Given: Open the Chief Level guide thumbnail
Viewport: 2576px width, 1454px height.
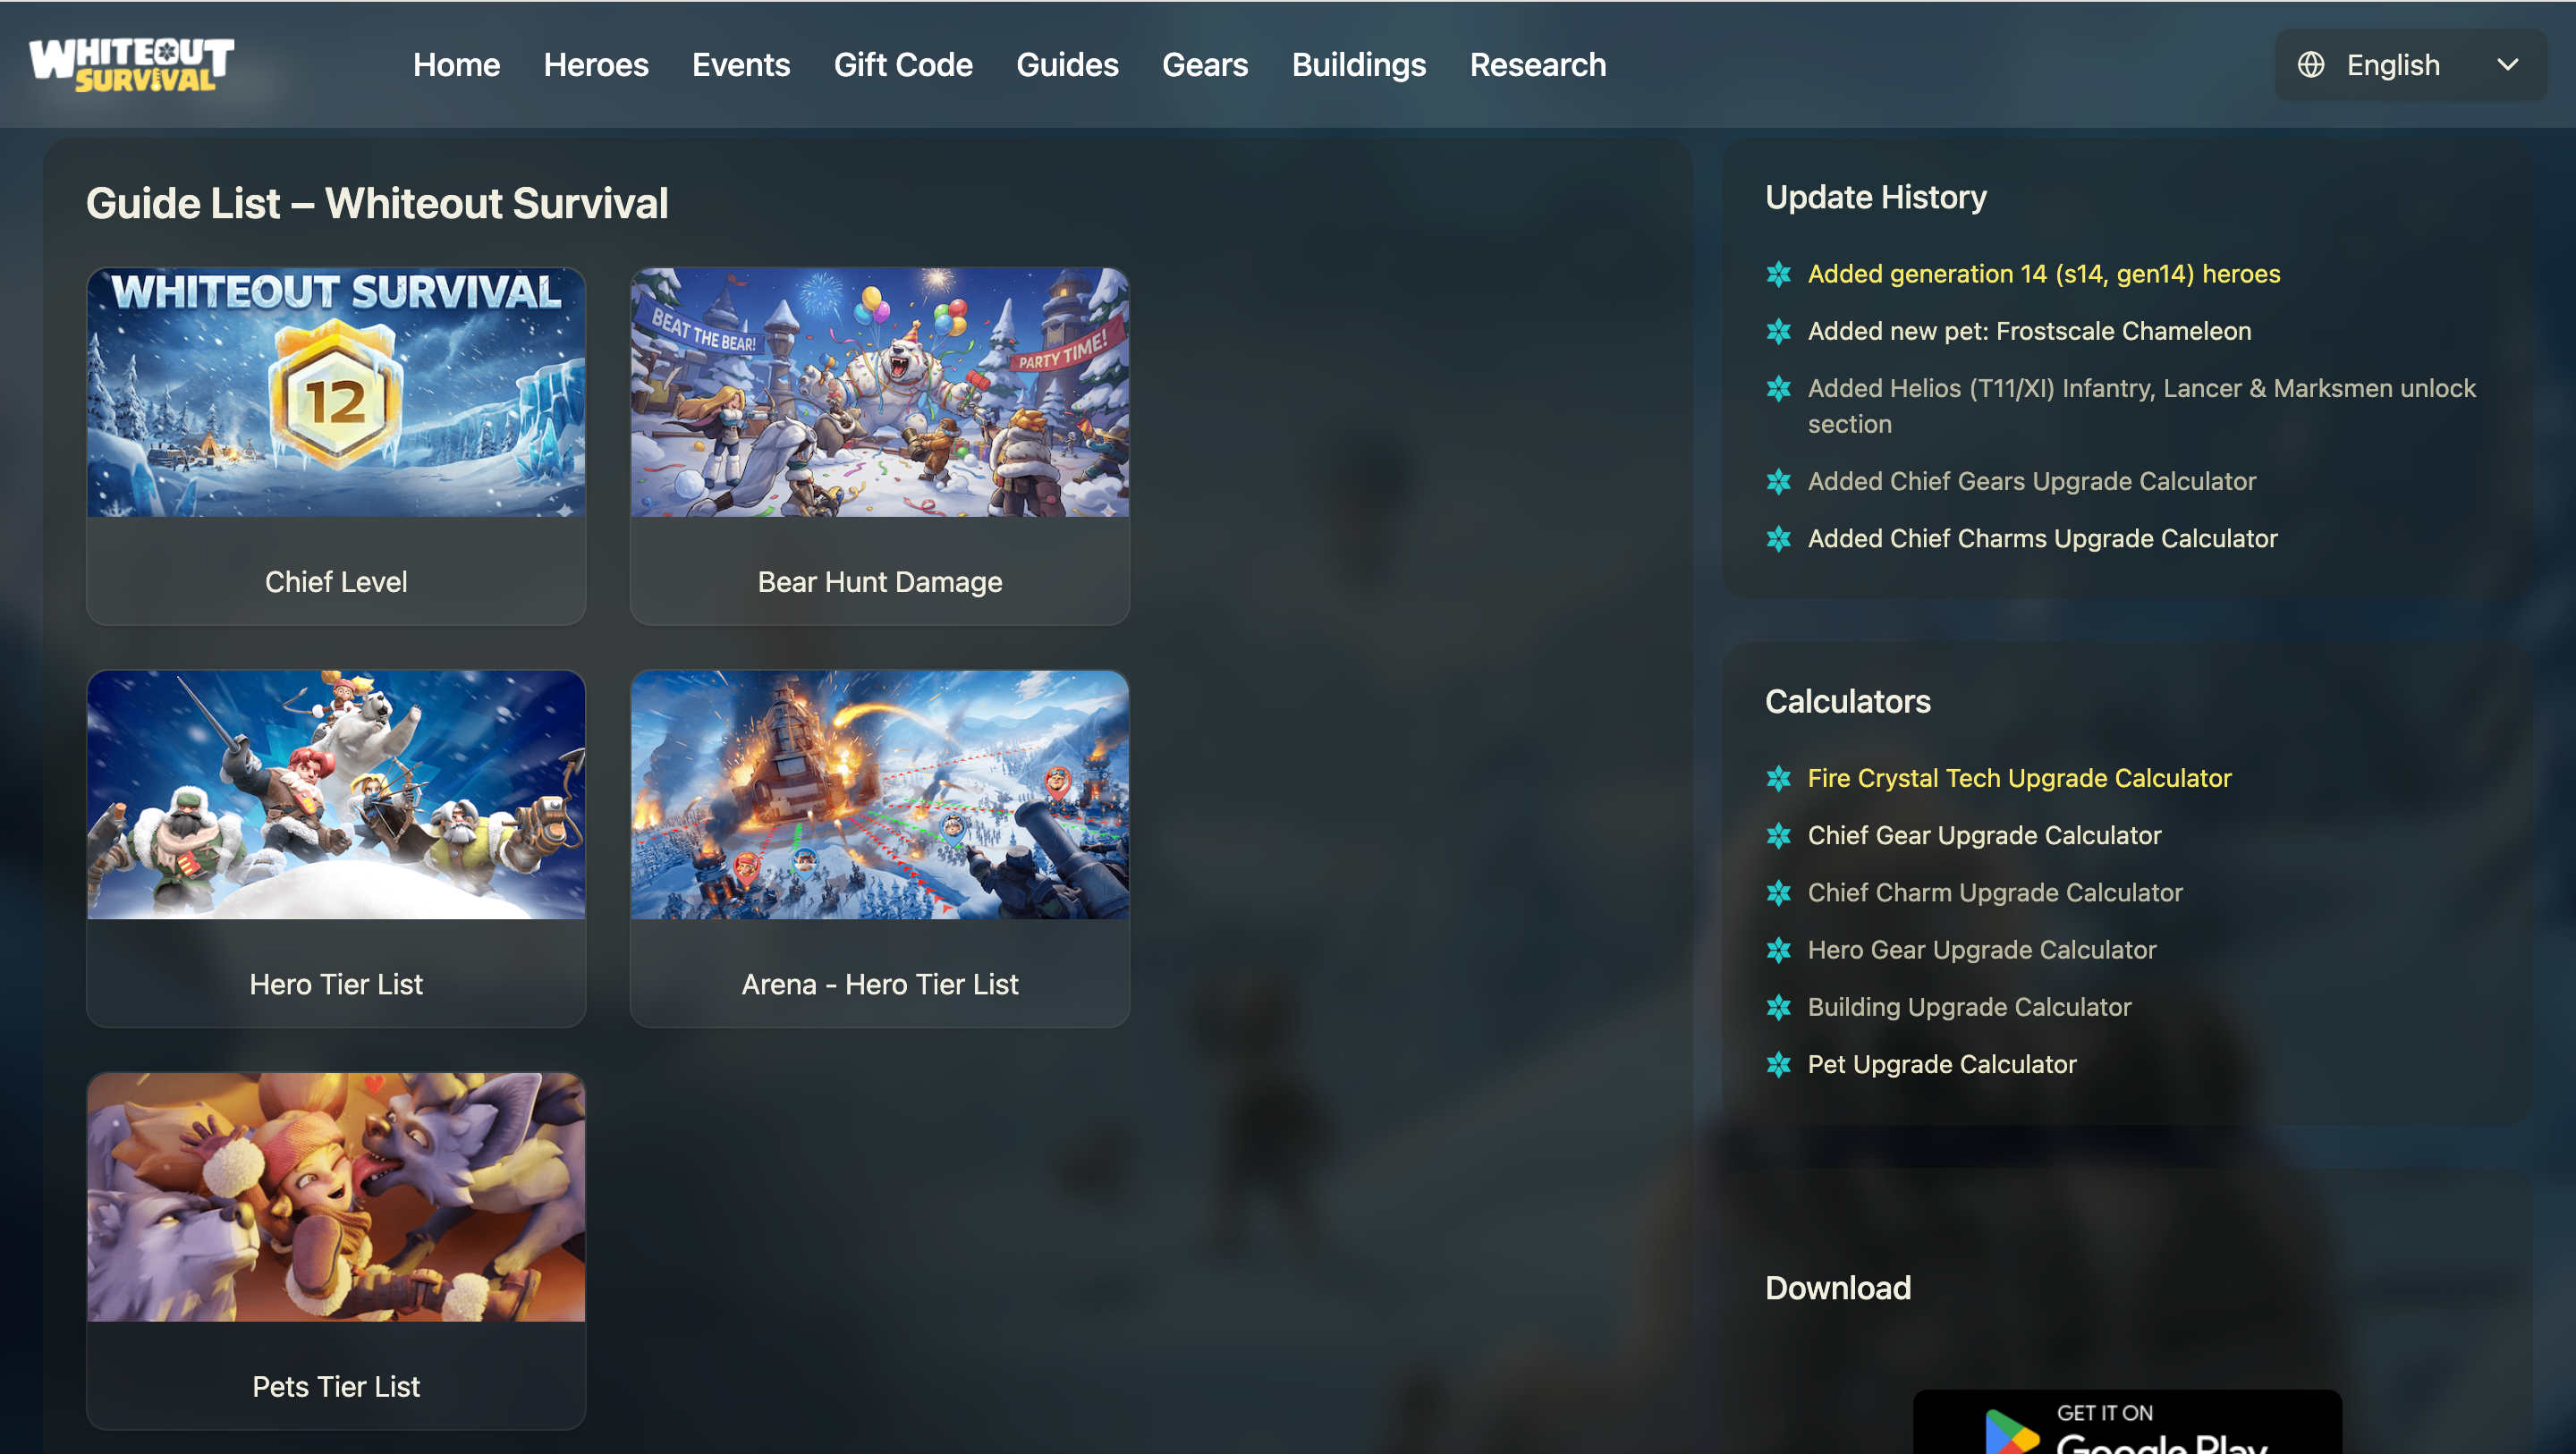Looking at the screenshot, I should [335, 392].
